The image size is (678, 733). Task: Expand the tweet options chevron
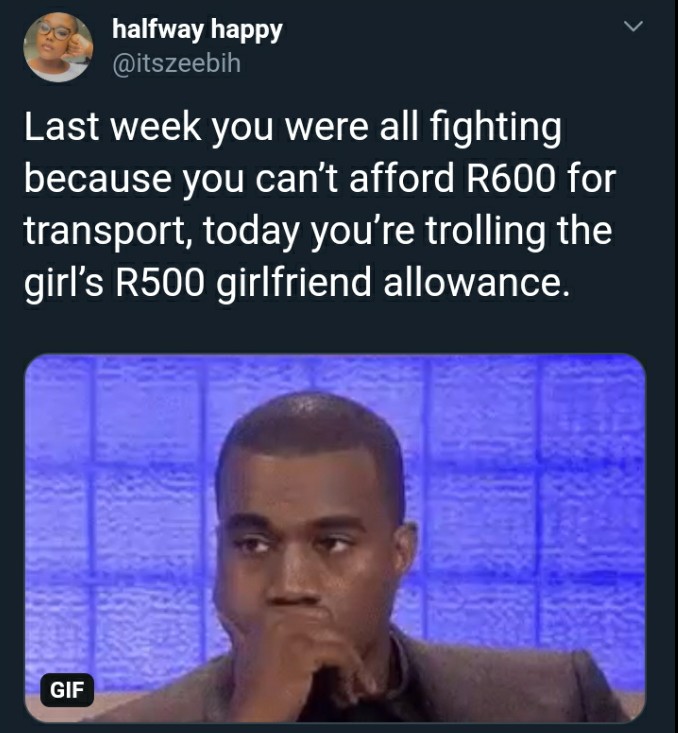pos(634,26)
